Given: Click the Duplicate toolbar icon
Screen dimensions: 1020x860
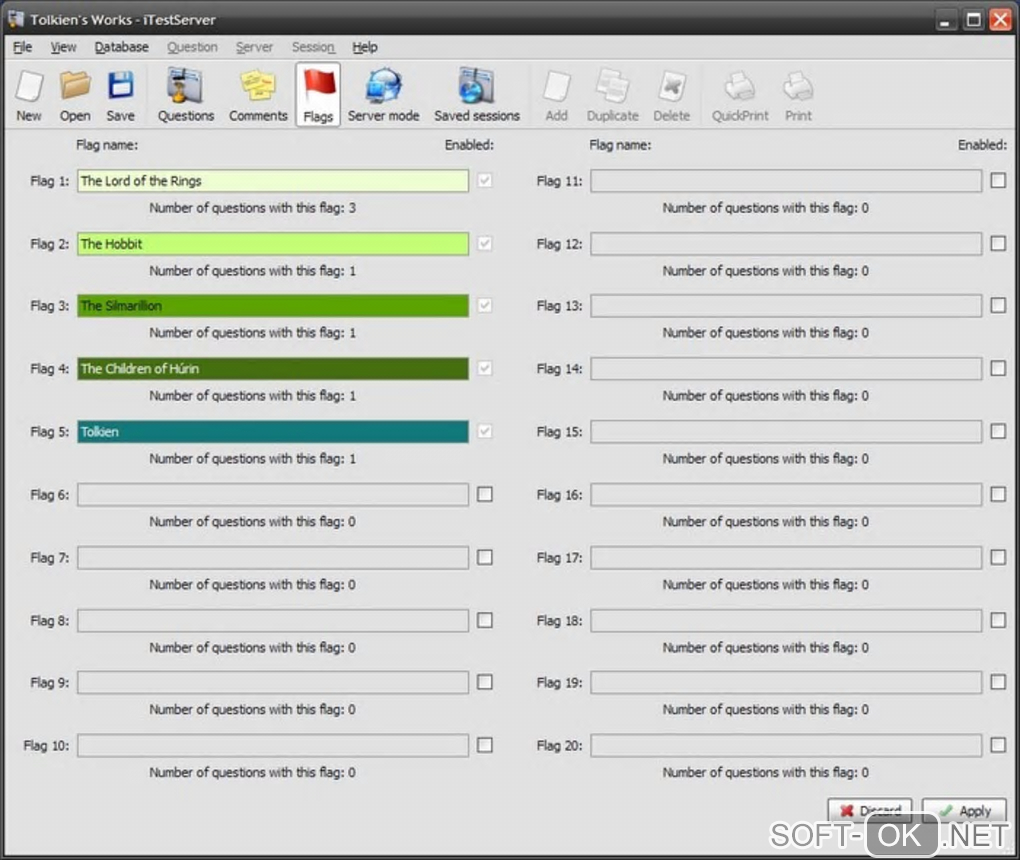Looking at the screenshot, I should 612,96.
